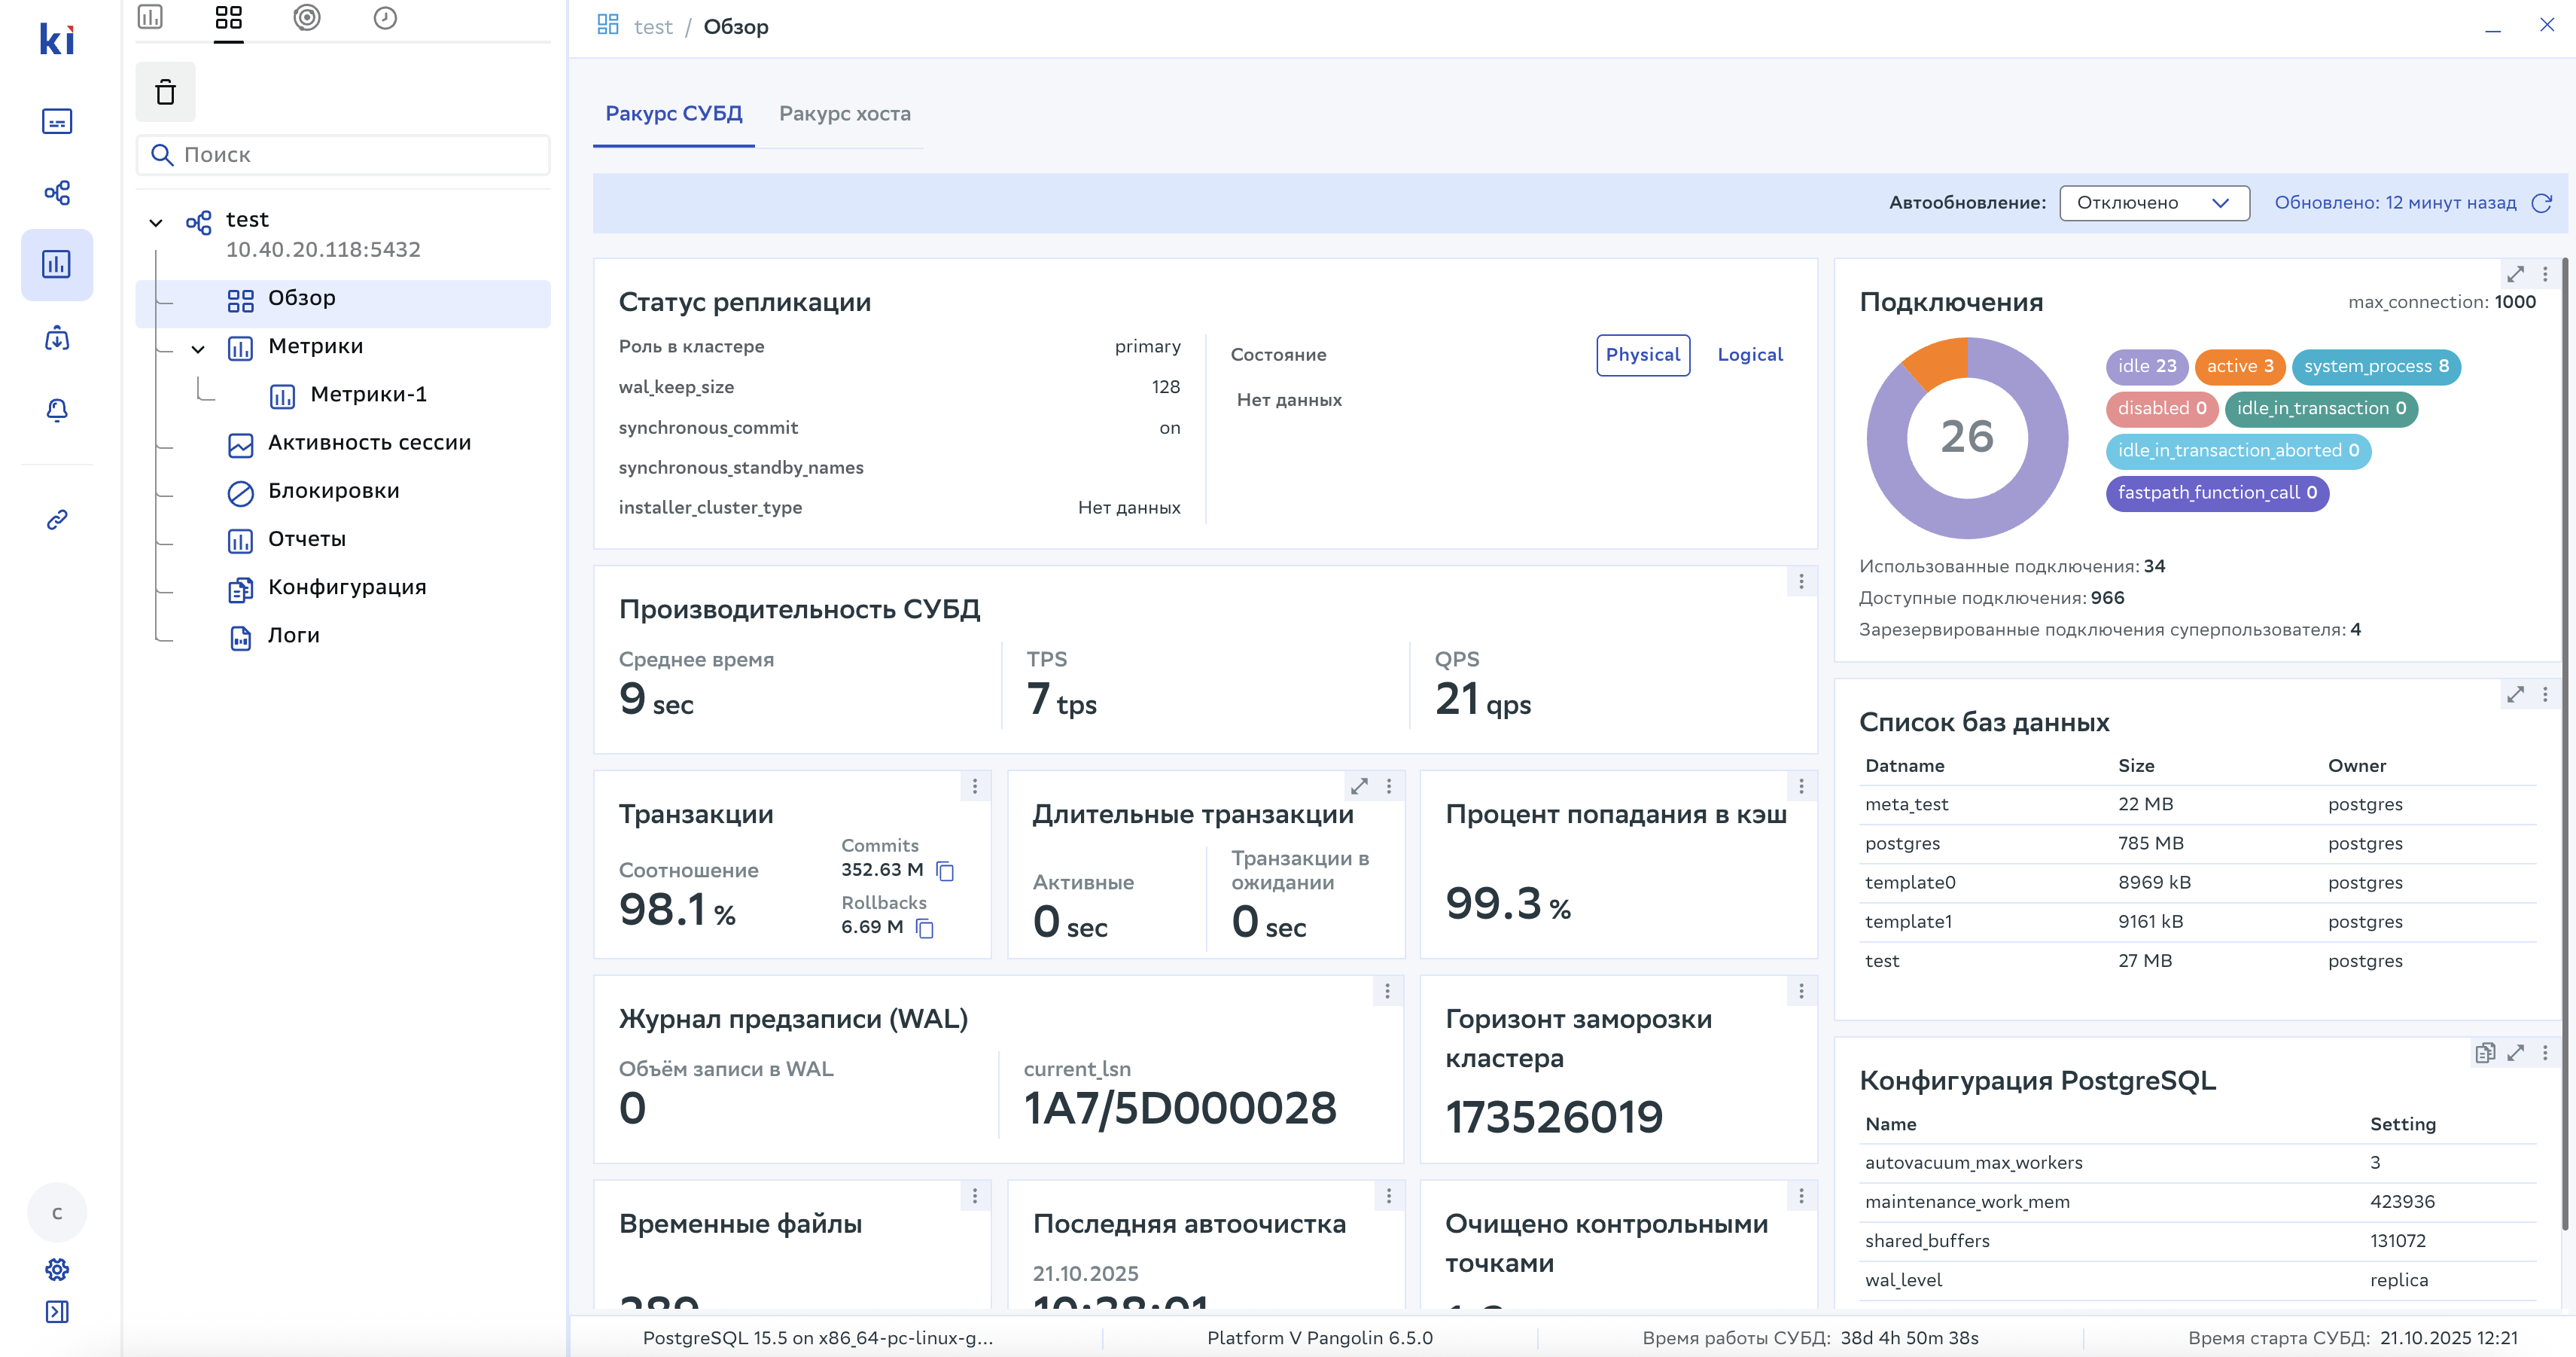The image size is (2576, 1357).
Task: Open the settings gear icon
Action: pyautogui.click(x=57, y=1270)
